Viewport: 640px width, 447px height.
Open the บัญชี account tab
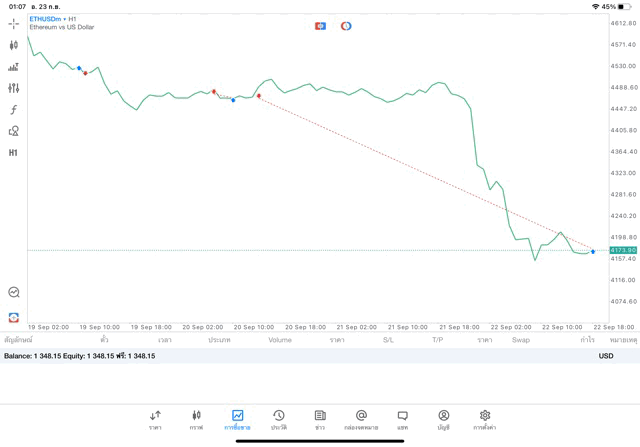[x=443, y=420]
